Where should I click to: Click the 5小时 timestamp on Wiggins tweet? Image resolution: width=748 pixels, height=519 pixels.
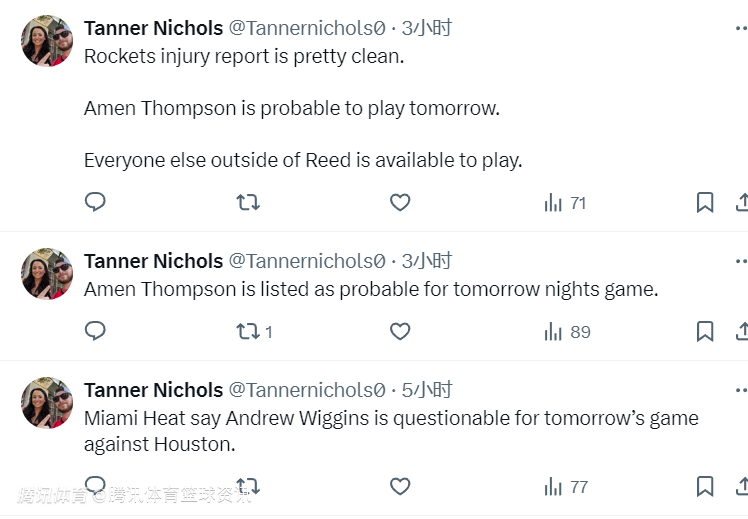[x=427, y=390]
